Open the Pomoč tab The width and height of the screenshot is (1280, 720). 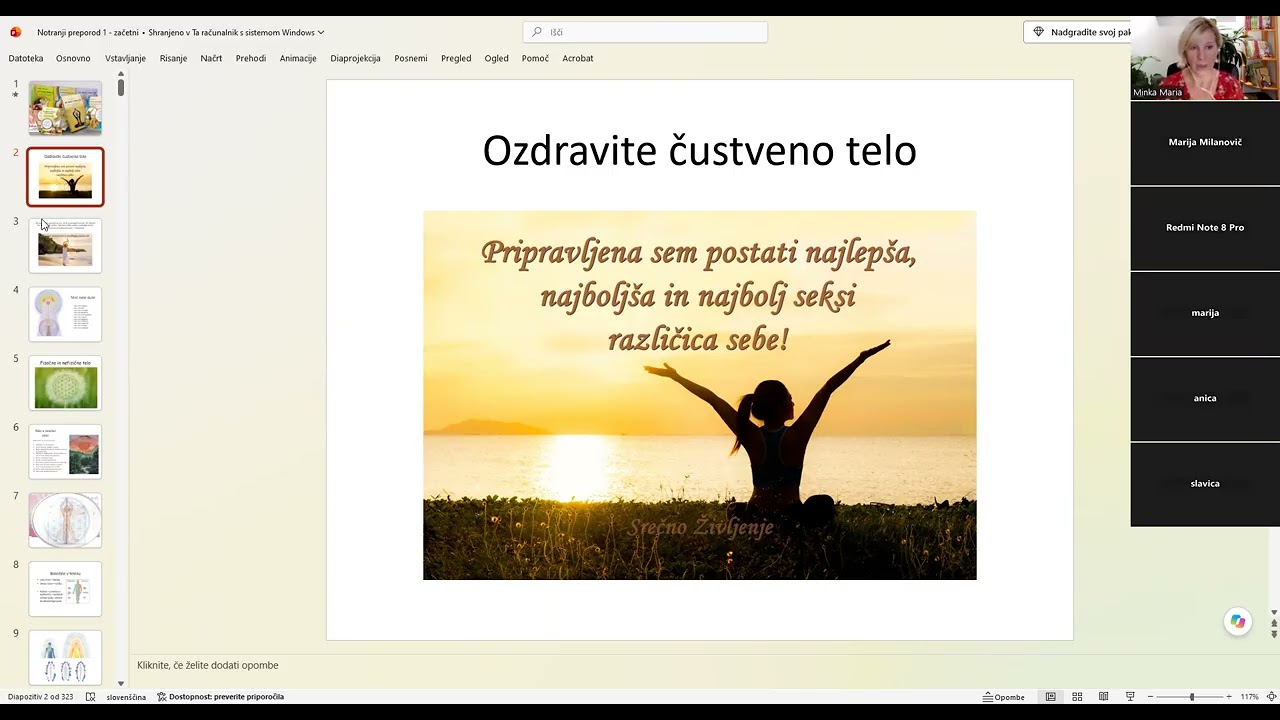click(x=535, y=58)
